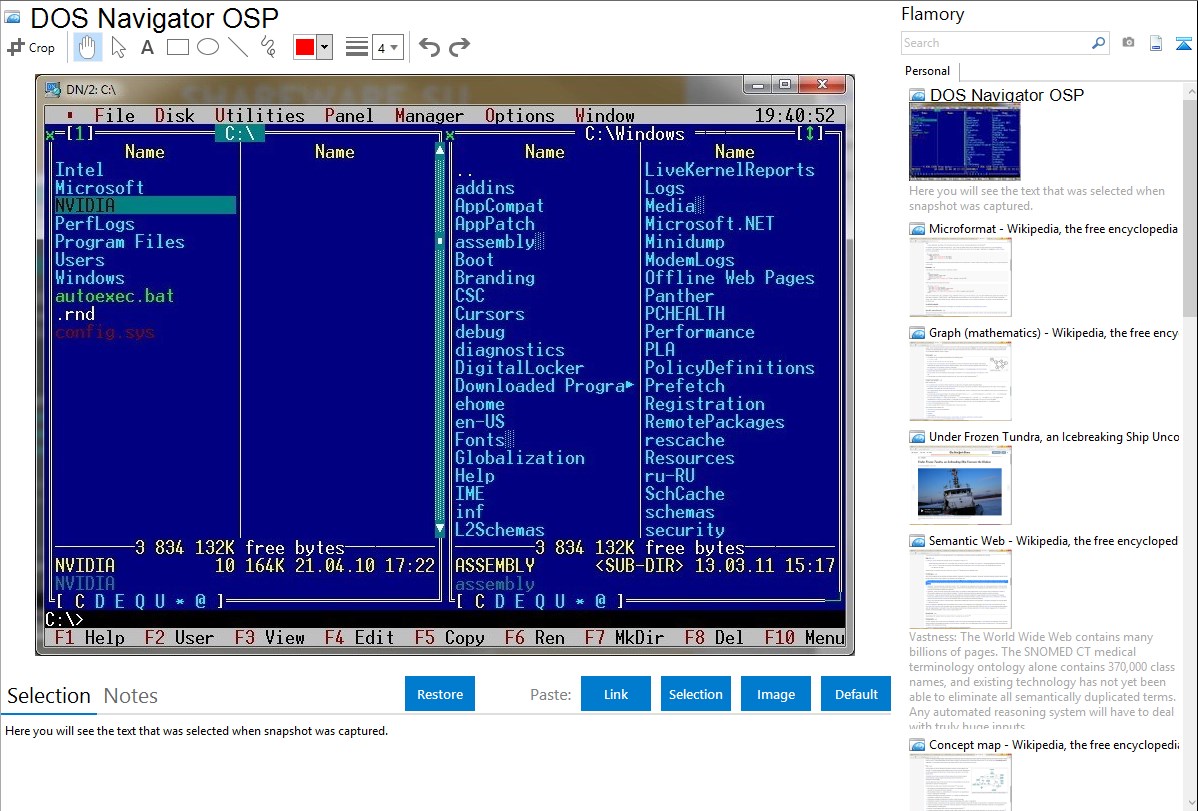Pick the text annotation tool (A)
This screenshot has height=811, width=1198.
click(x=147, y=47)
